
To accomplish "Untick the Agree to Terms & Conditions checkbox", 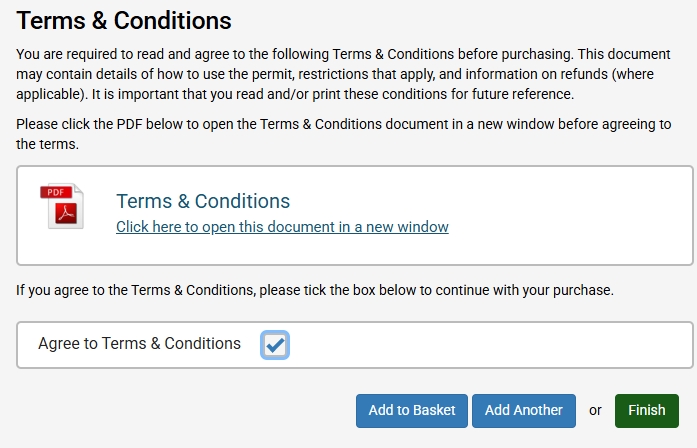I will tap(275, 345).
